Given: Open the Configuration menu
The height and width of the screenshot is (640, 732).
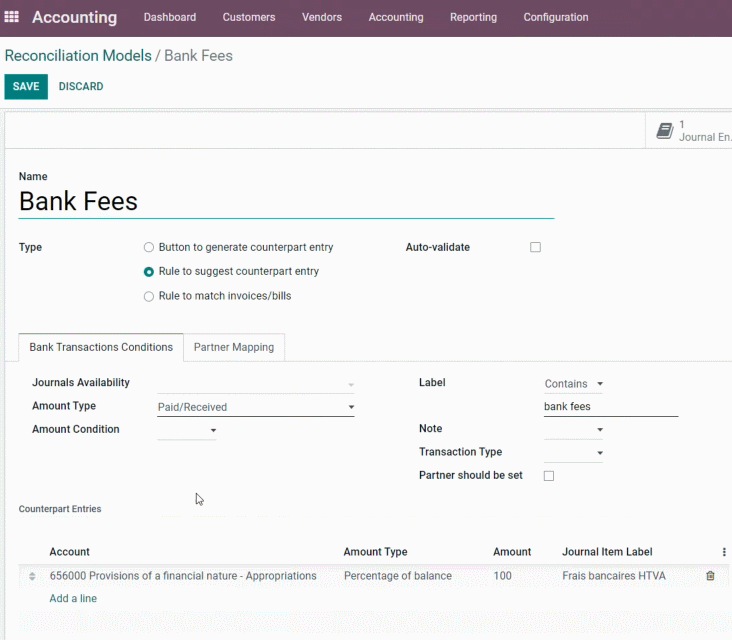Looking at the screenshot, I should (x=556, y=17).
